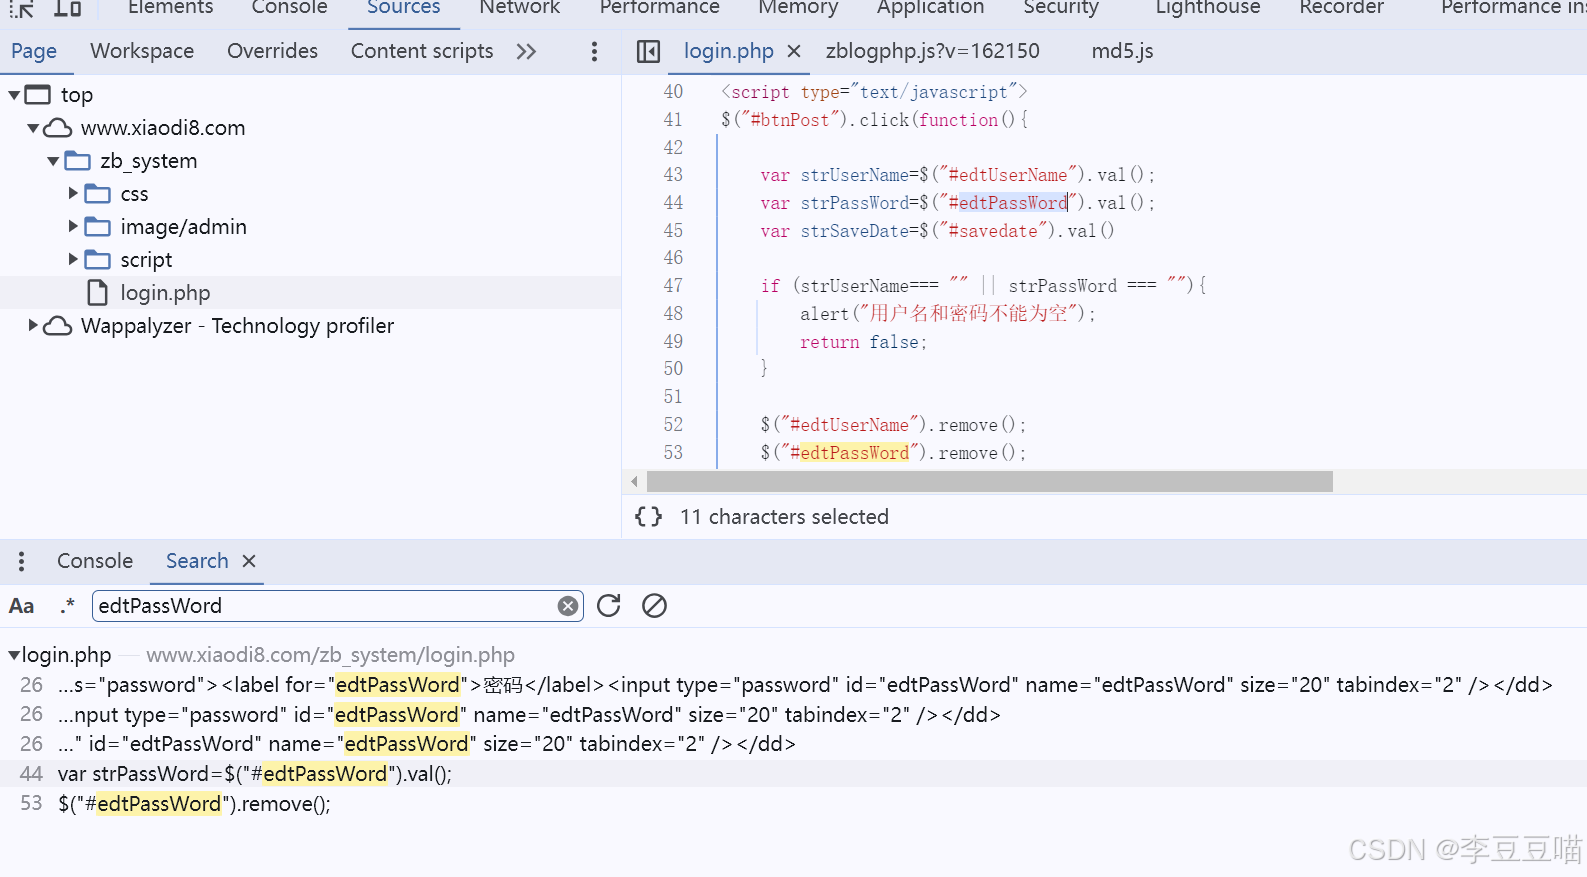Viewport: 1587px width, 877px height.
Task: Open the Network panel tab
Action: click(519, 8)
